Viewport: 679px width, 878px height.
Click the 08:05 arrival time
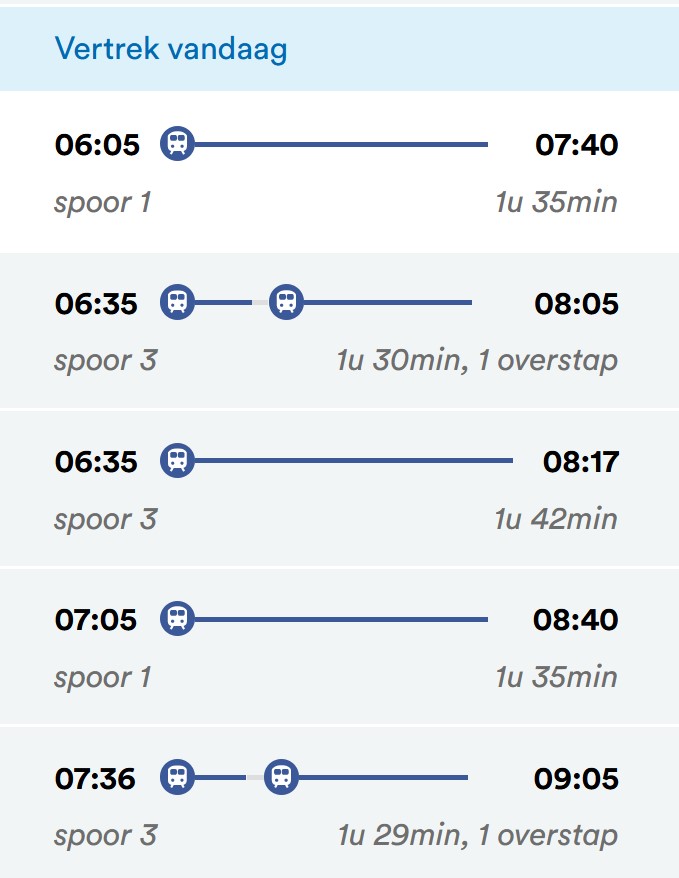[x=576, y=303]
